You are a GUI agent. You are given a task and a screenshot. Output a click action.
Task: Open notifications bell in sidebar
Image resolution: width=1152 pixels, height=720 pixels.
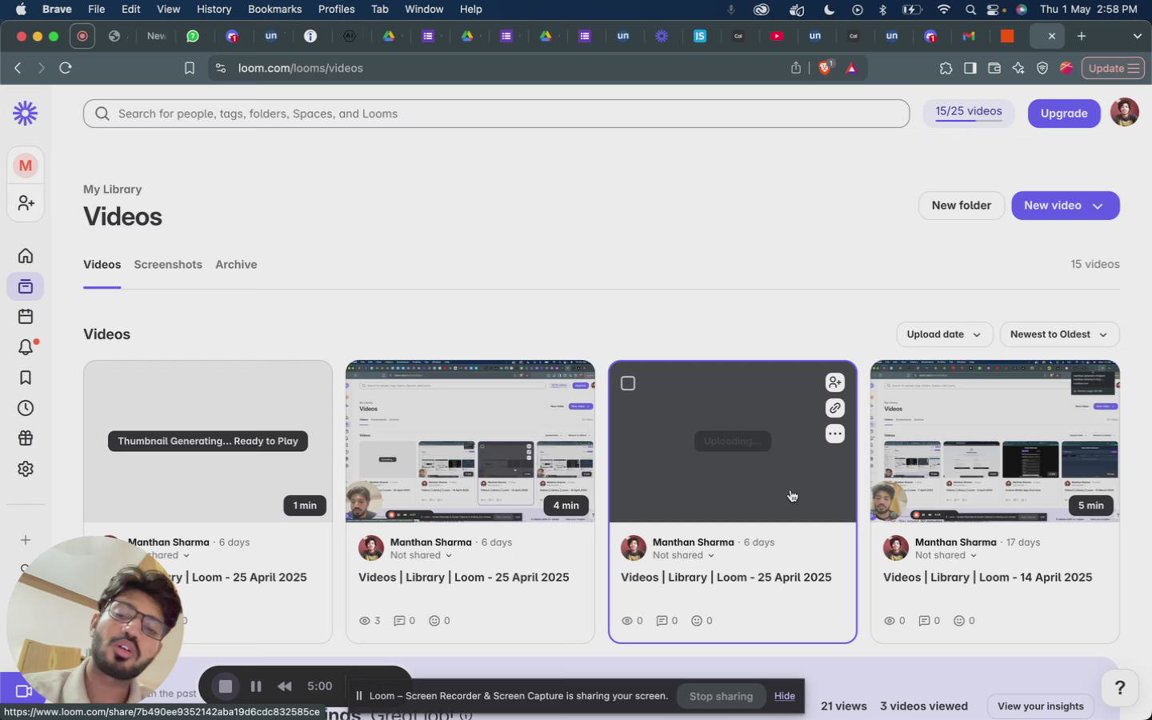(x=25, y=347)
